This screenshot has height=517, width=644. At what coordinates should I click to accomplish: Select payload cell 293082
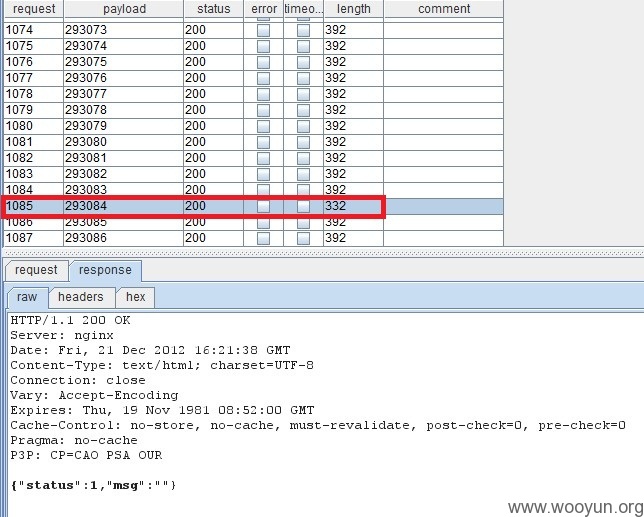click(x=124, y=174)
